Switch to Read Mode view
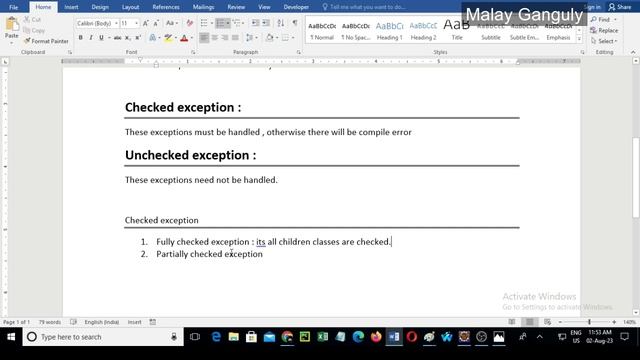The width and height of the screenshot is (640, 360). point(512,322)
